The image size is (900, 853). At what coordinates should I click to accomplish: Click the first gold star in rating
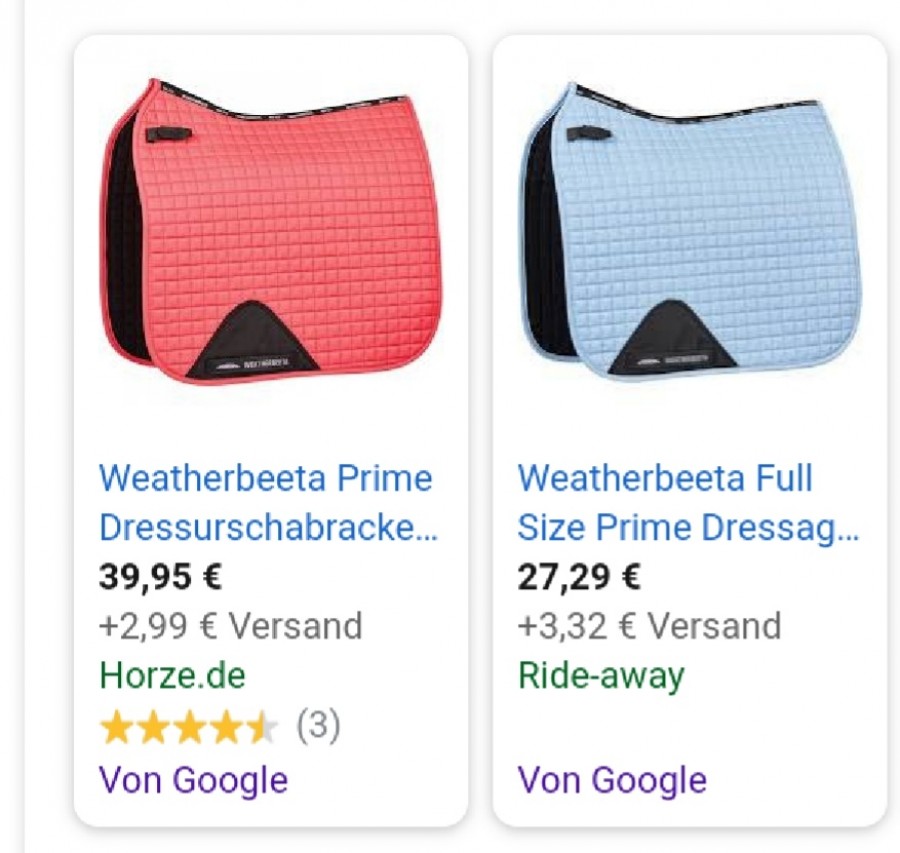115,727
